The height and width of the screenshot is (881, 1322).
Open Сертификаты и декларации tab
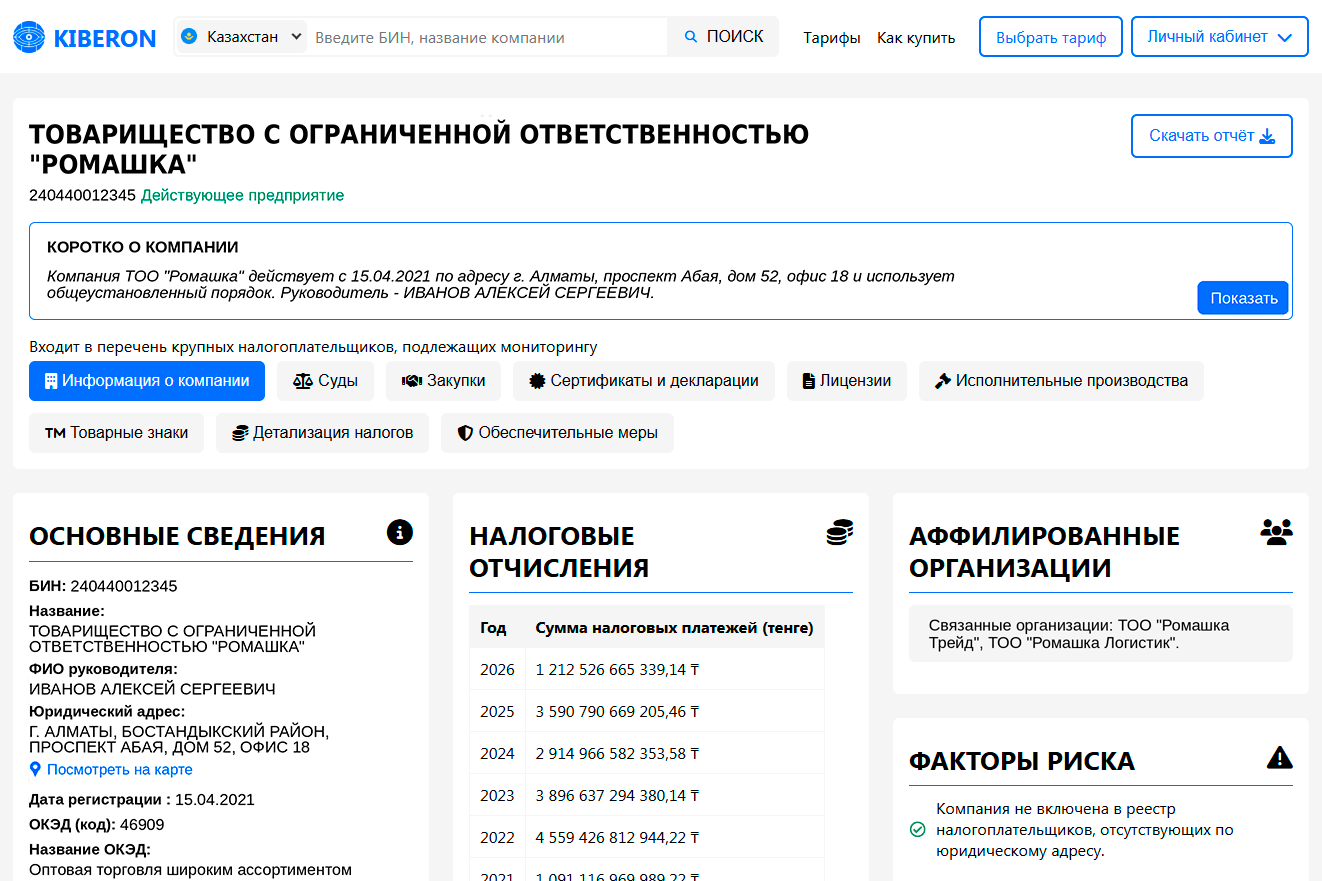(644, 381)
